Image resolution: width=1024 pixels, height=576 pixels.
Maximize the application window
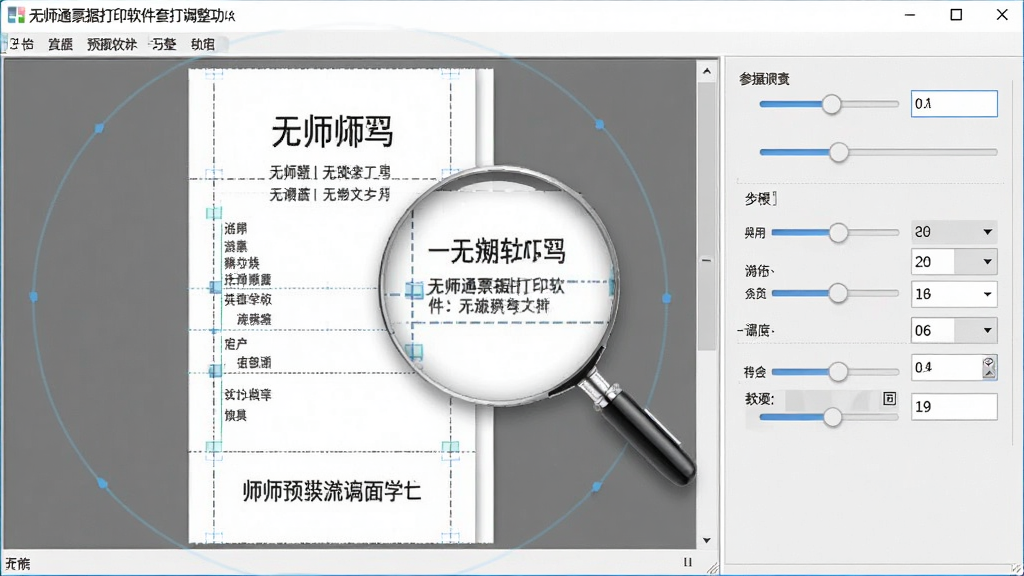(956, 14)
